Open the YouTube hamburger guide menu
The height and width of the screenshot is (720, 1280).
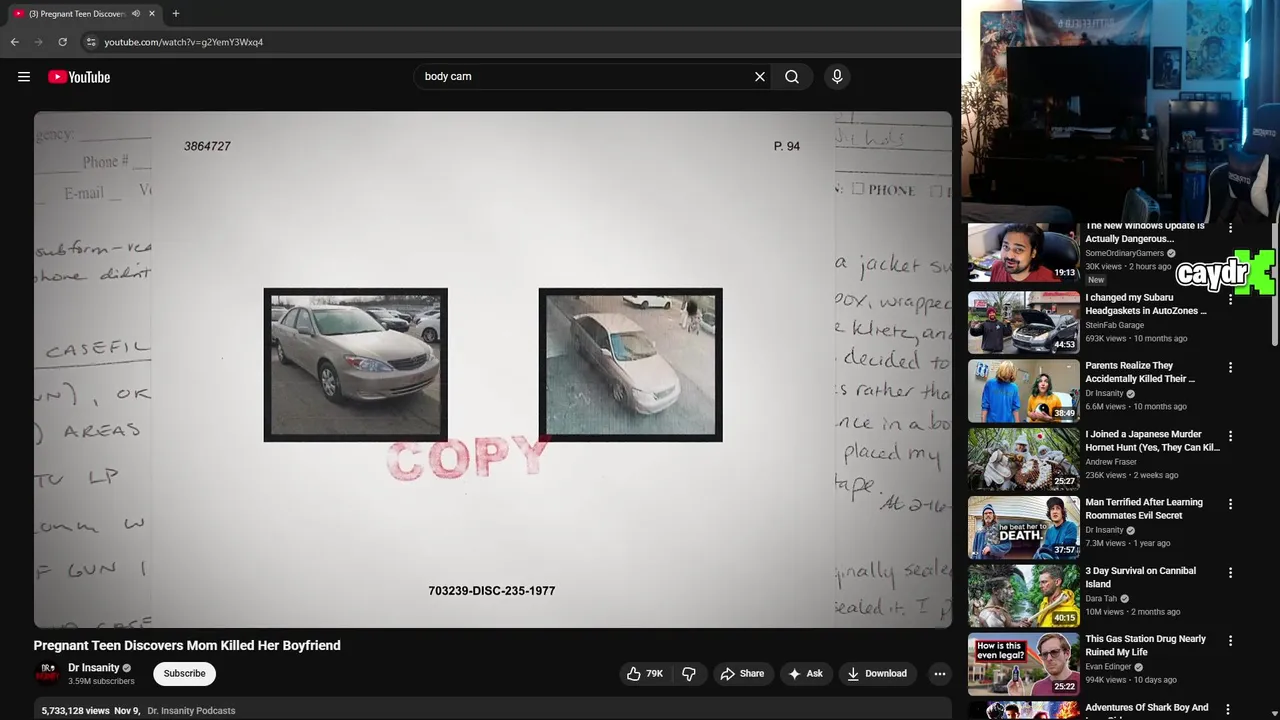coord(24,77)
